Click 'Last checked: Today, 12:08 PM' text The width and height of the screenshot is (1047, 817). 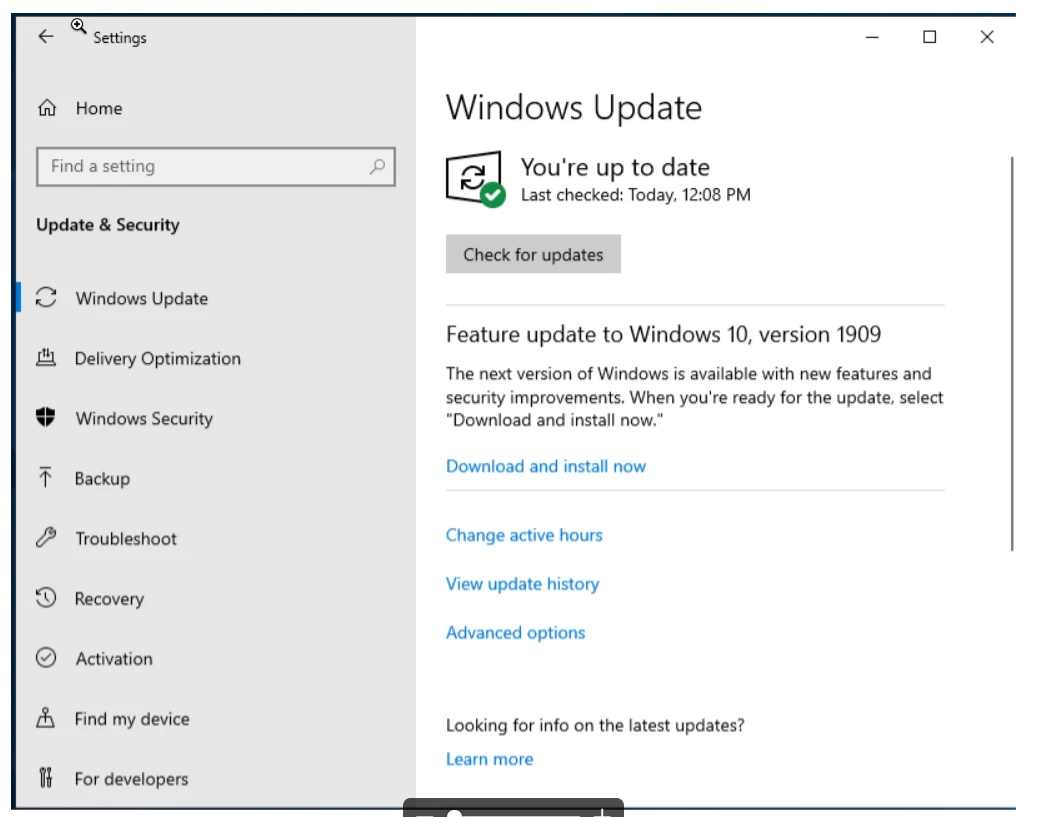tap(636, 195)
